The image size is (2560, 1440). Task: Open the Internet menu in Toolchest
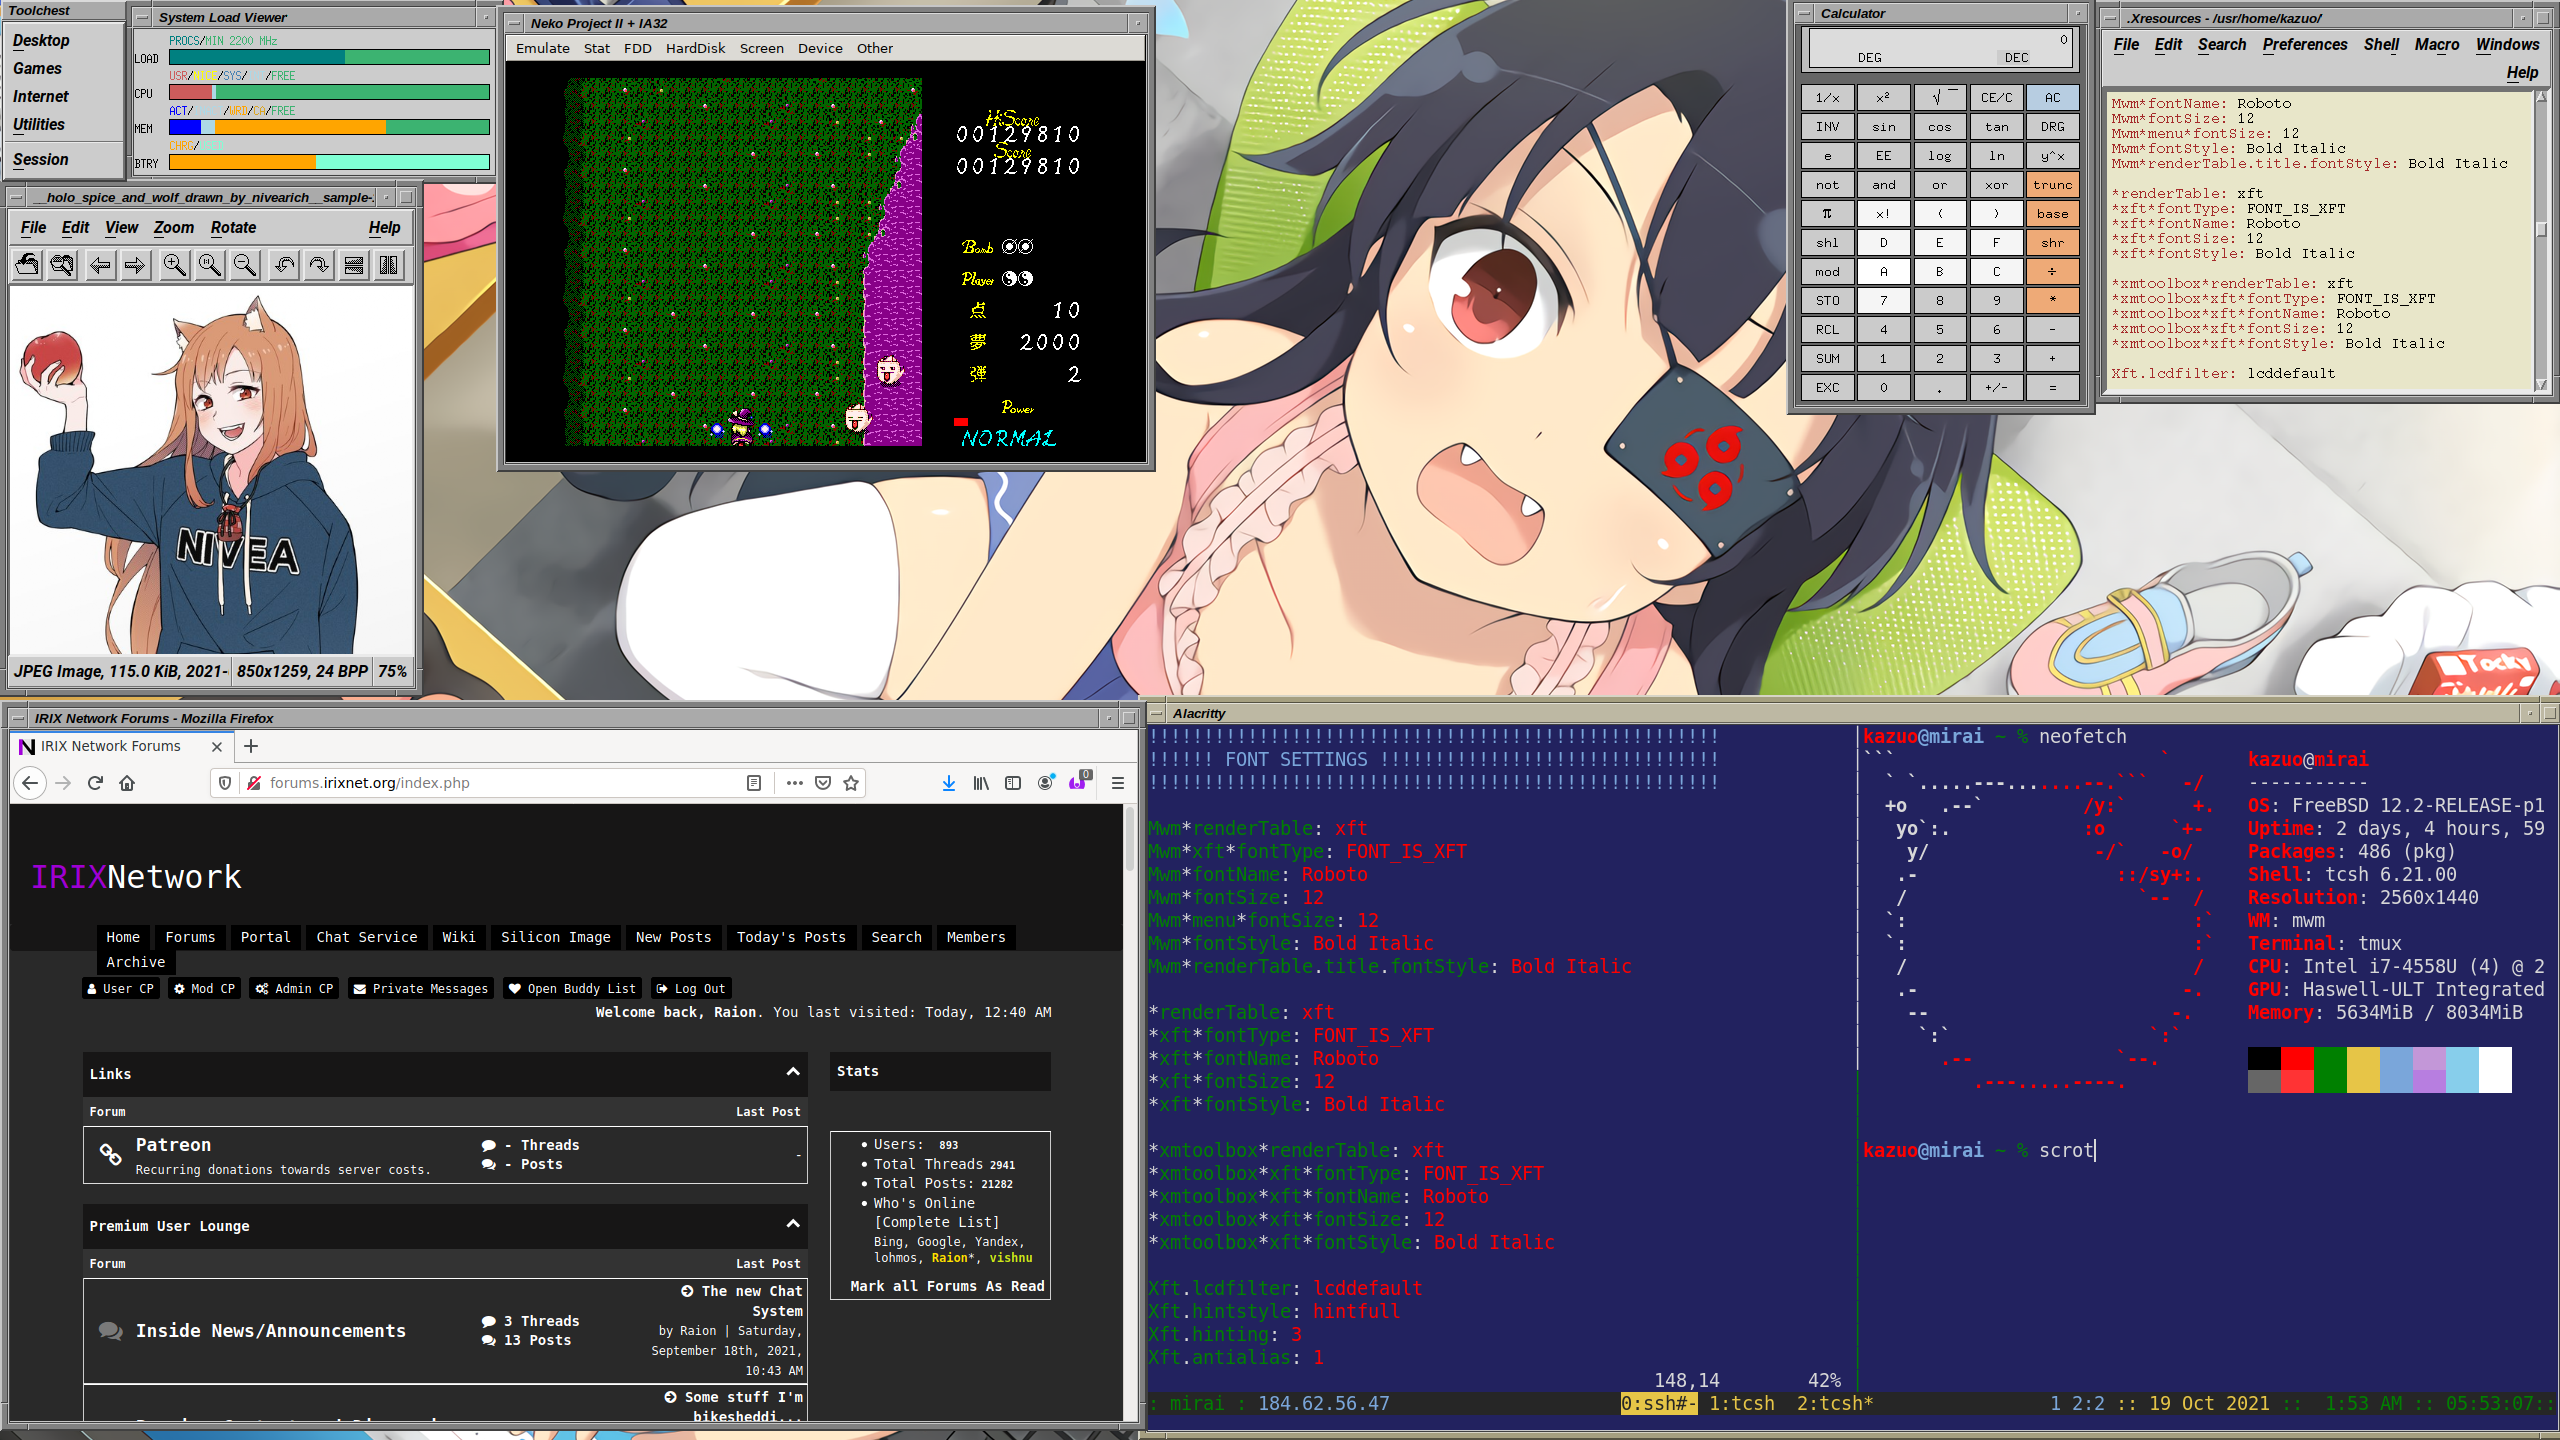point(41,96)
